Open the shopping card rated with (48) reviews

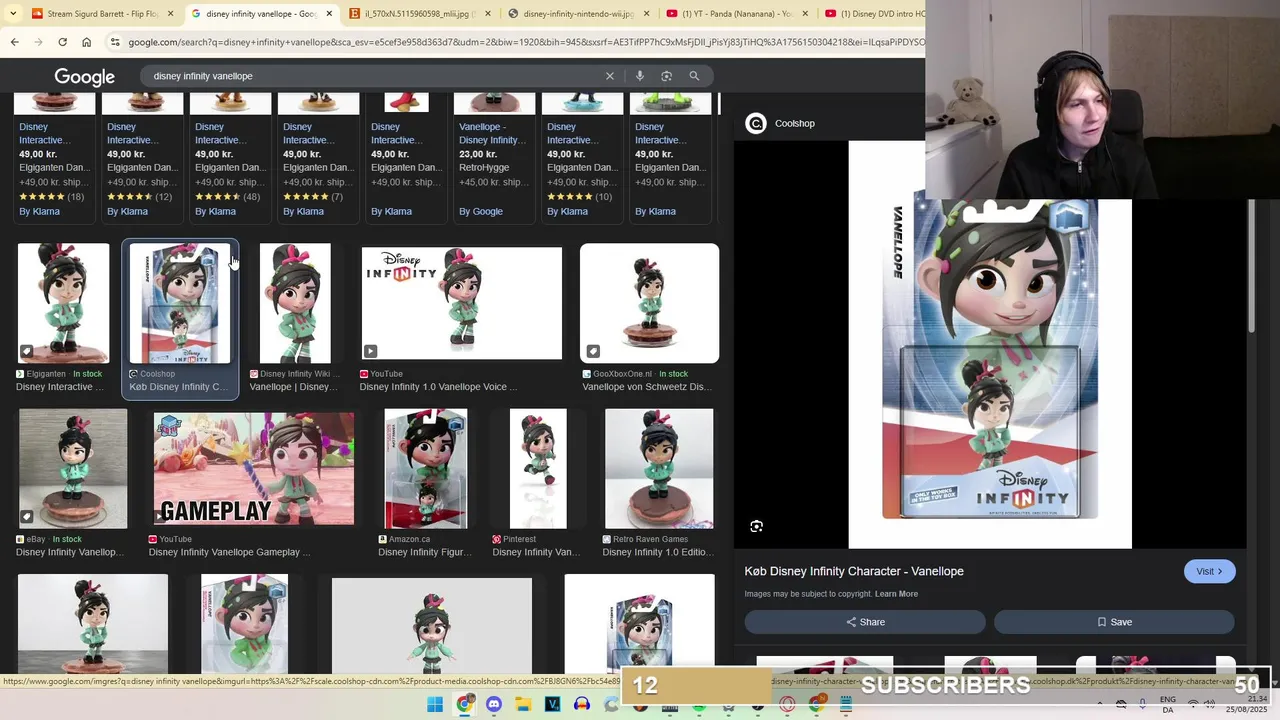230,158
